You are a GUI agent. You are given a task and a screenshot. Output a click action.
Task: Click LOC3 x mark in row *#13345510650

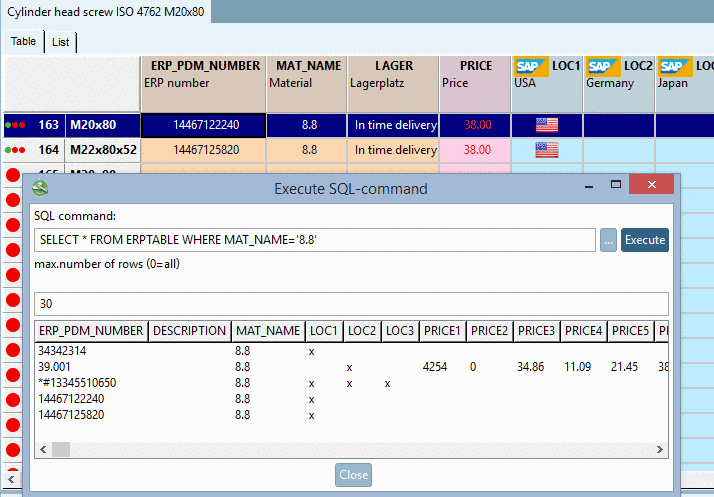387,384
